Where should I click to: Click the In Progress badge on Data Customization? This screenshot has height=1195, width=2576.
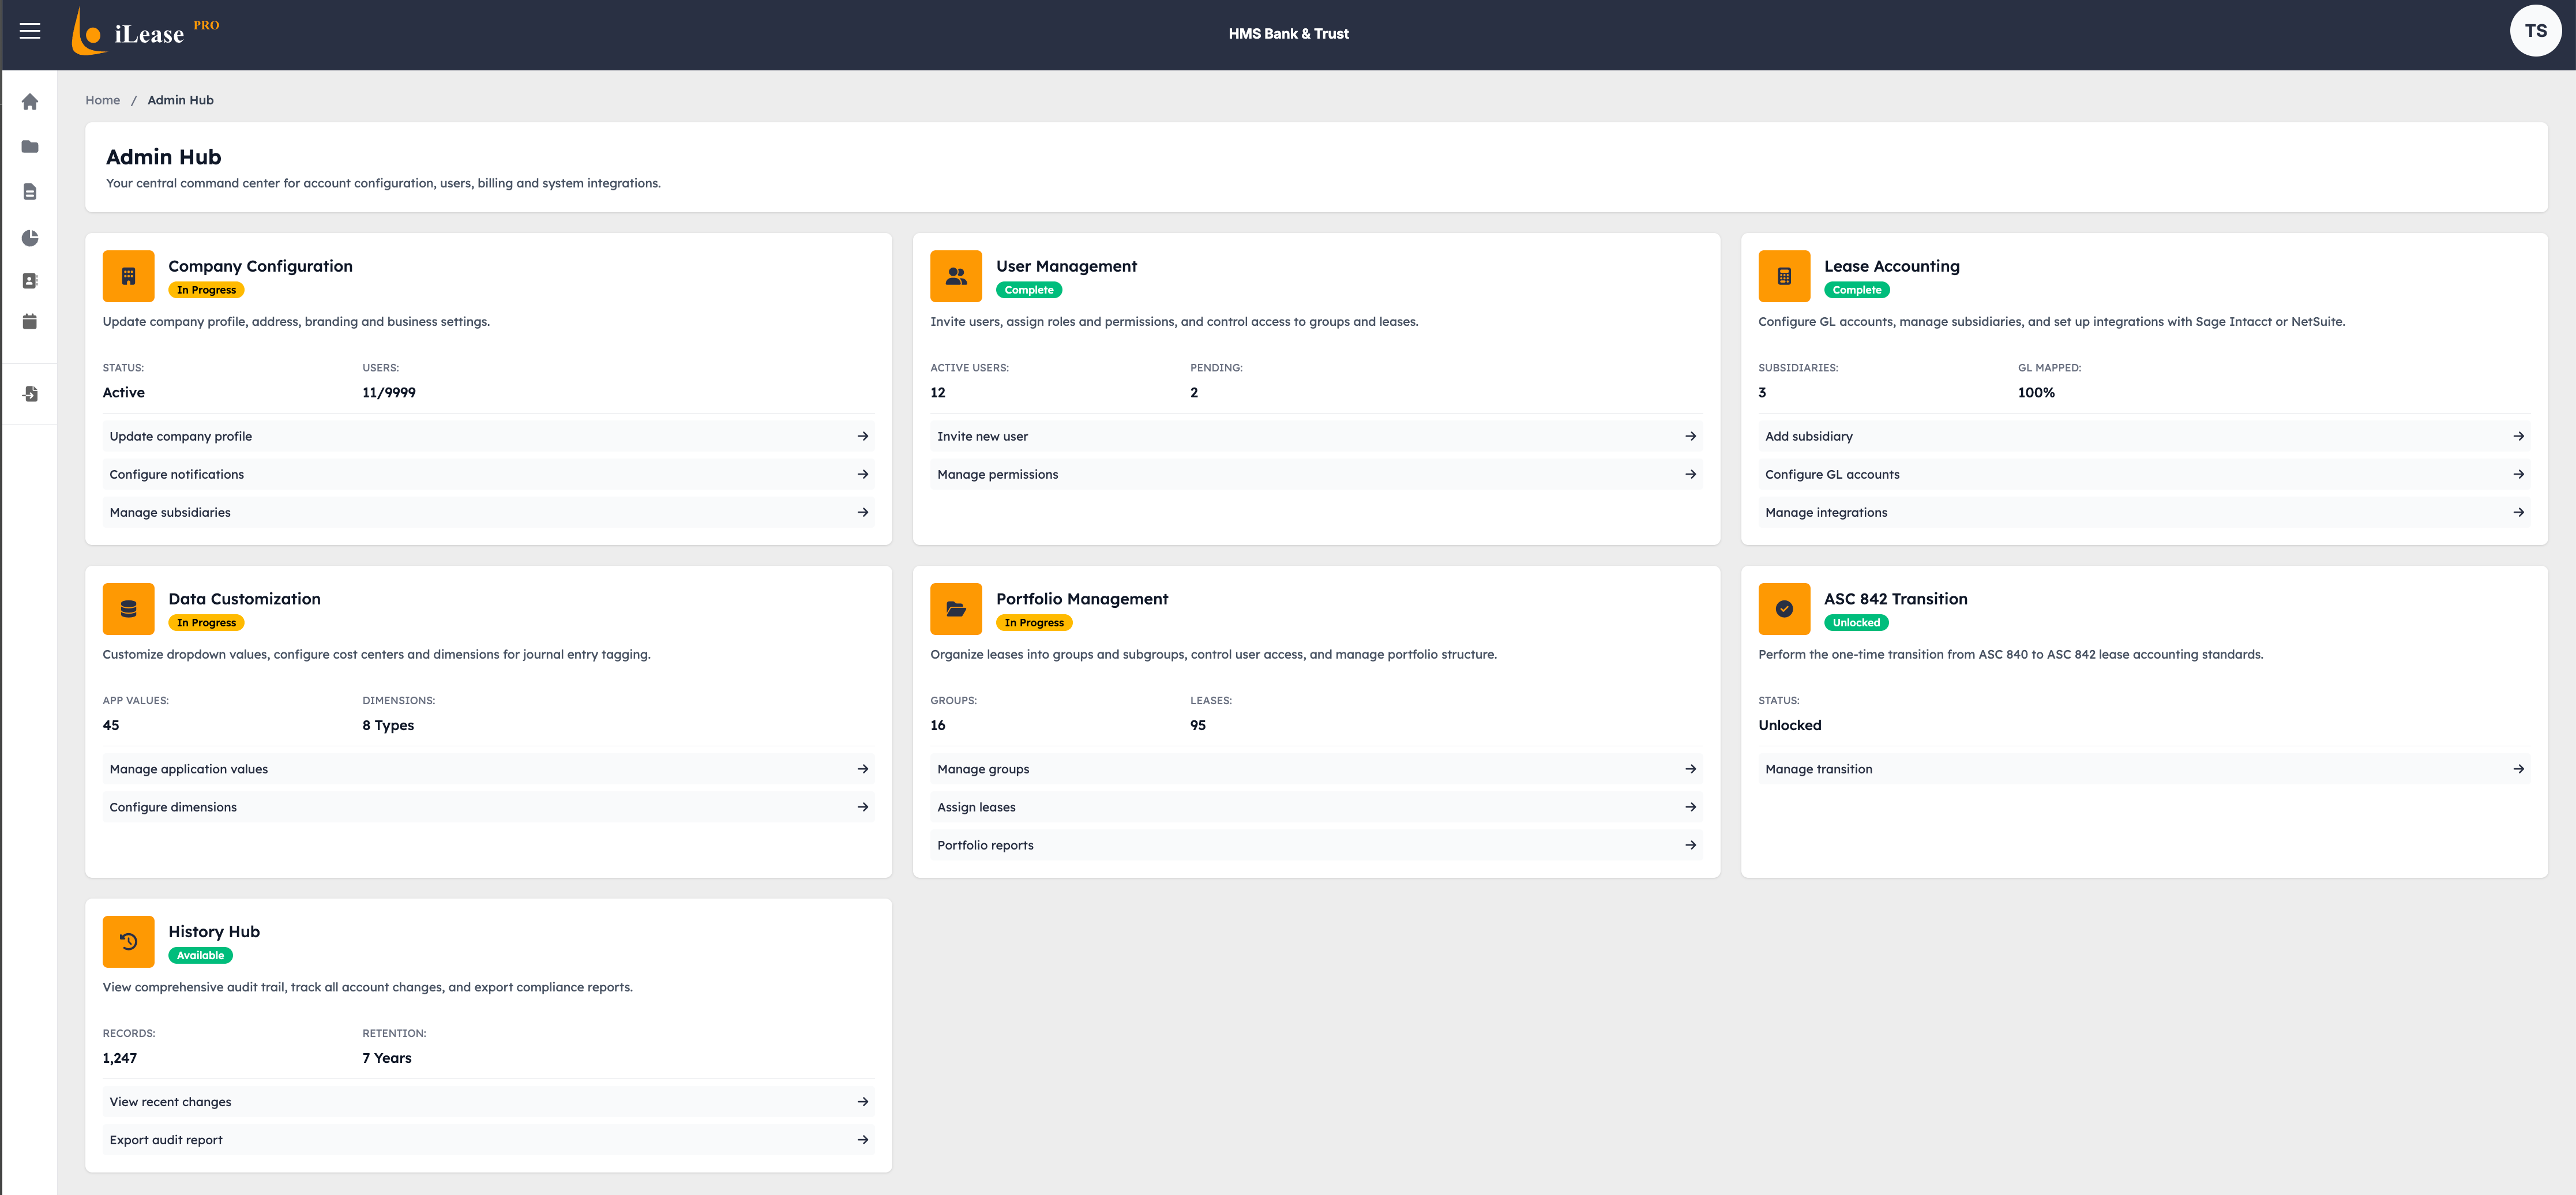(205, 622)
